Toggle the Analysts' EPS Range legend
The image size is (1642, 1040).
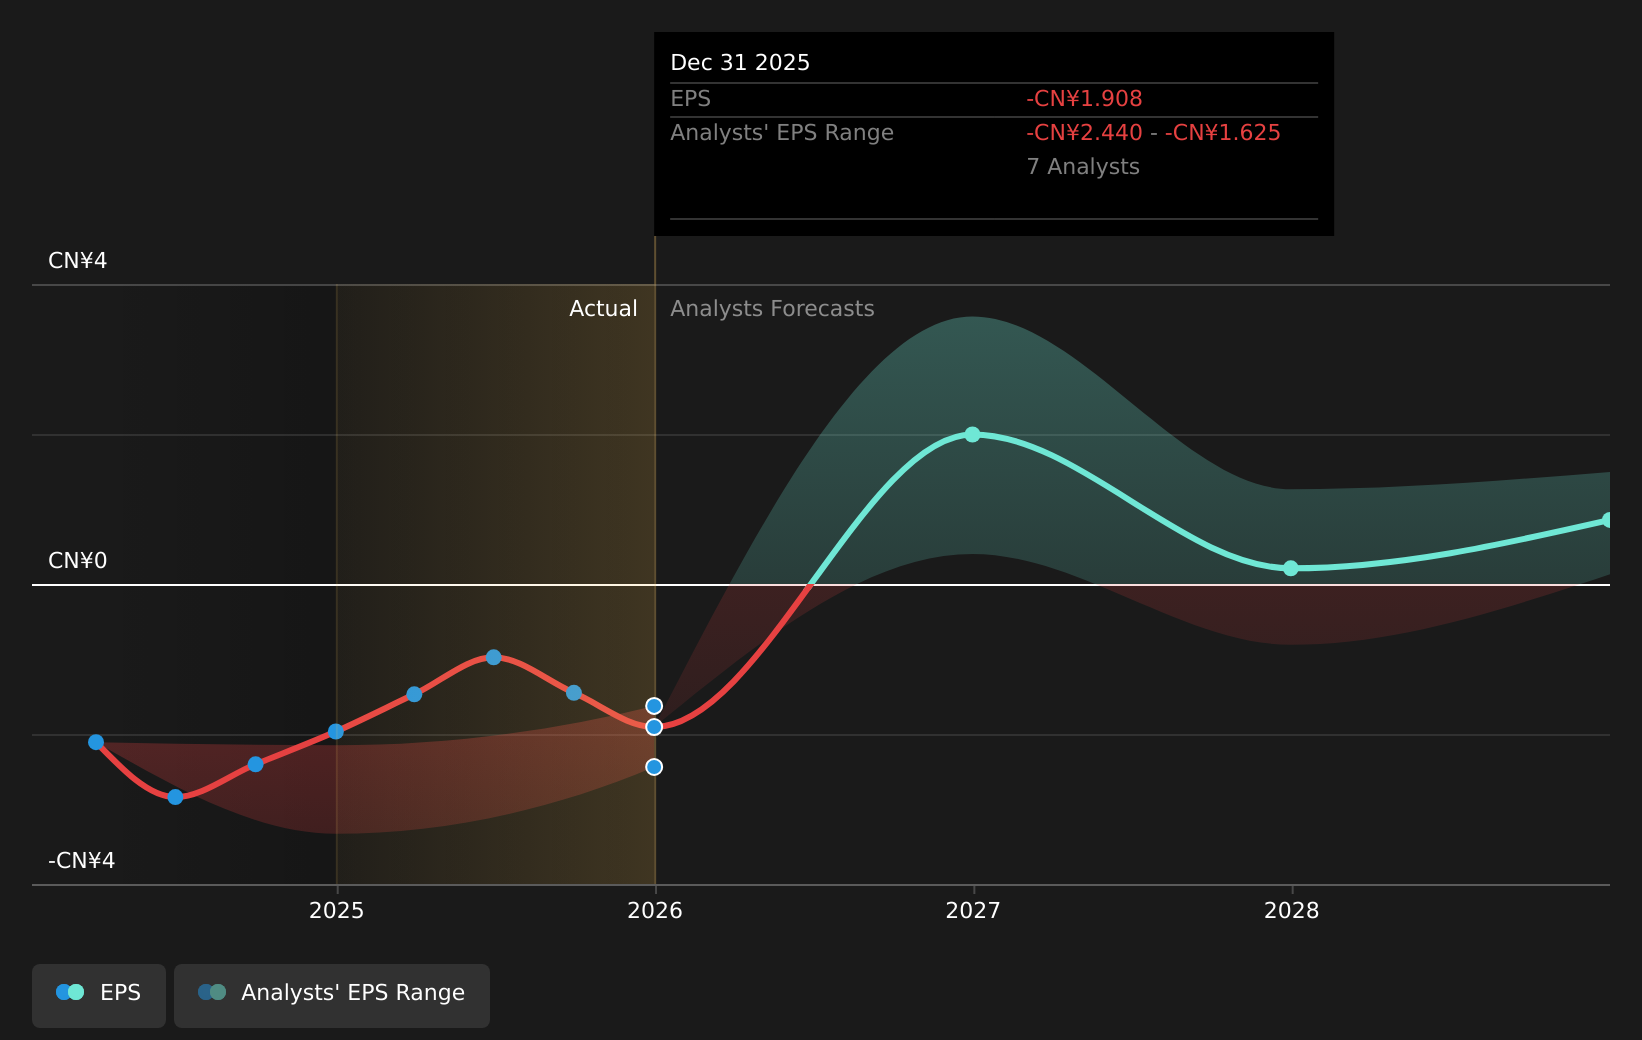[x=332, y=995]
